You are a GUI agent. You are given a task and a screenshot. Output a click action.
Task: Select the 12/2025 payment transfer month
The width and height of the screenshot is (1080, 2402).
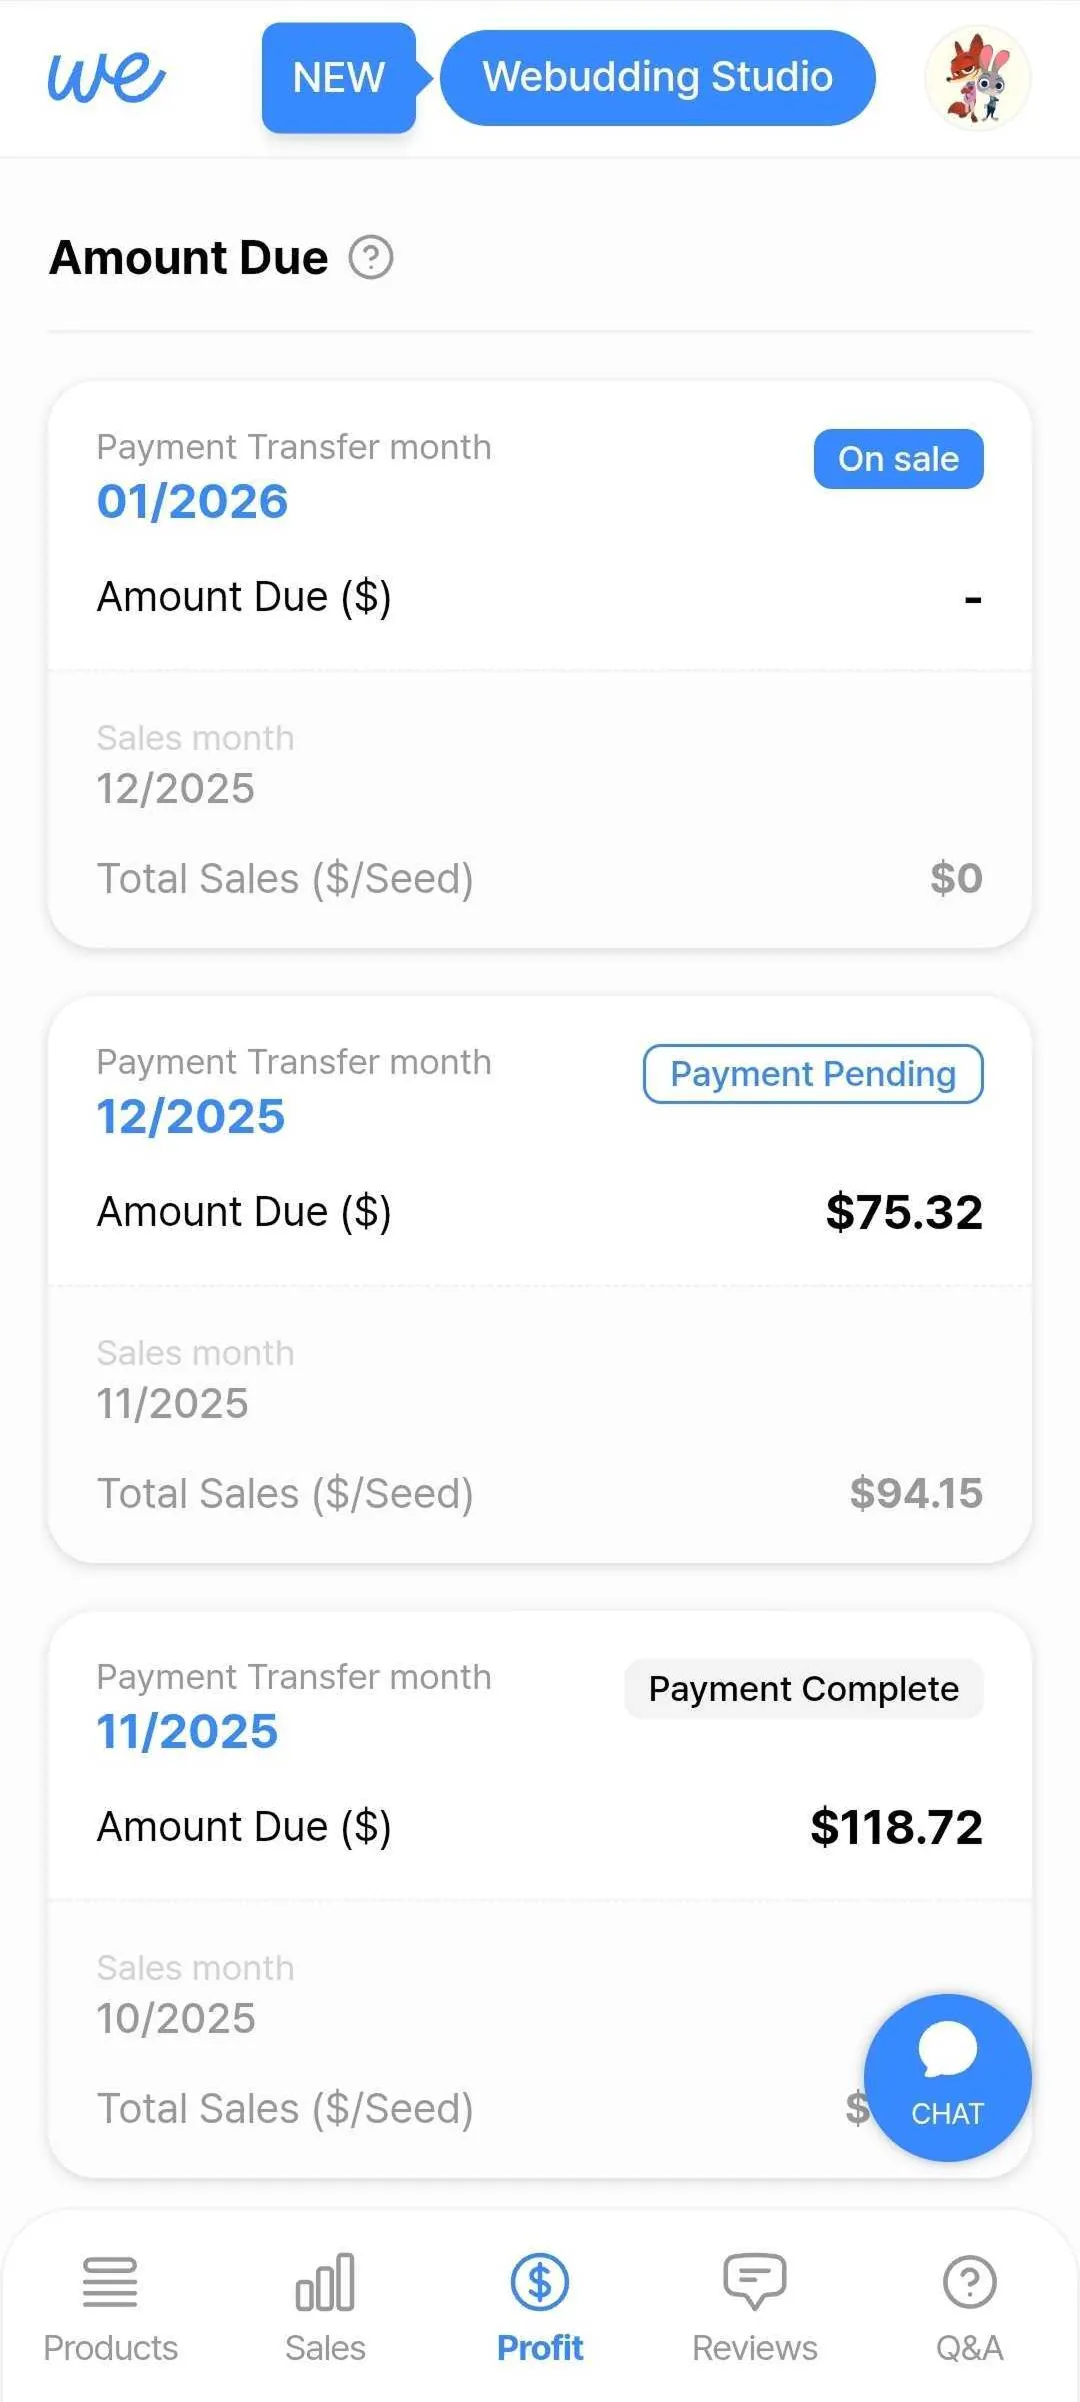(191, 1116)
